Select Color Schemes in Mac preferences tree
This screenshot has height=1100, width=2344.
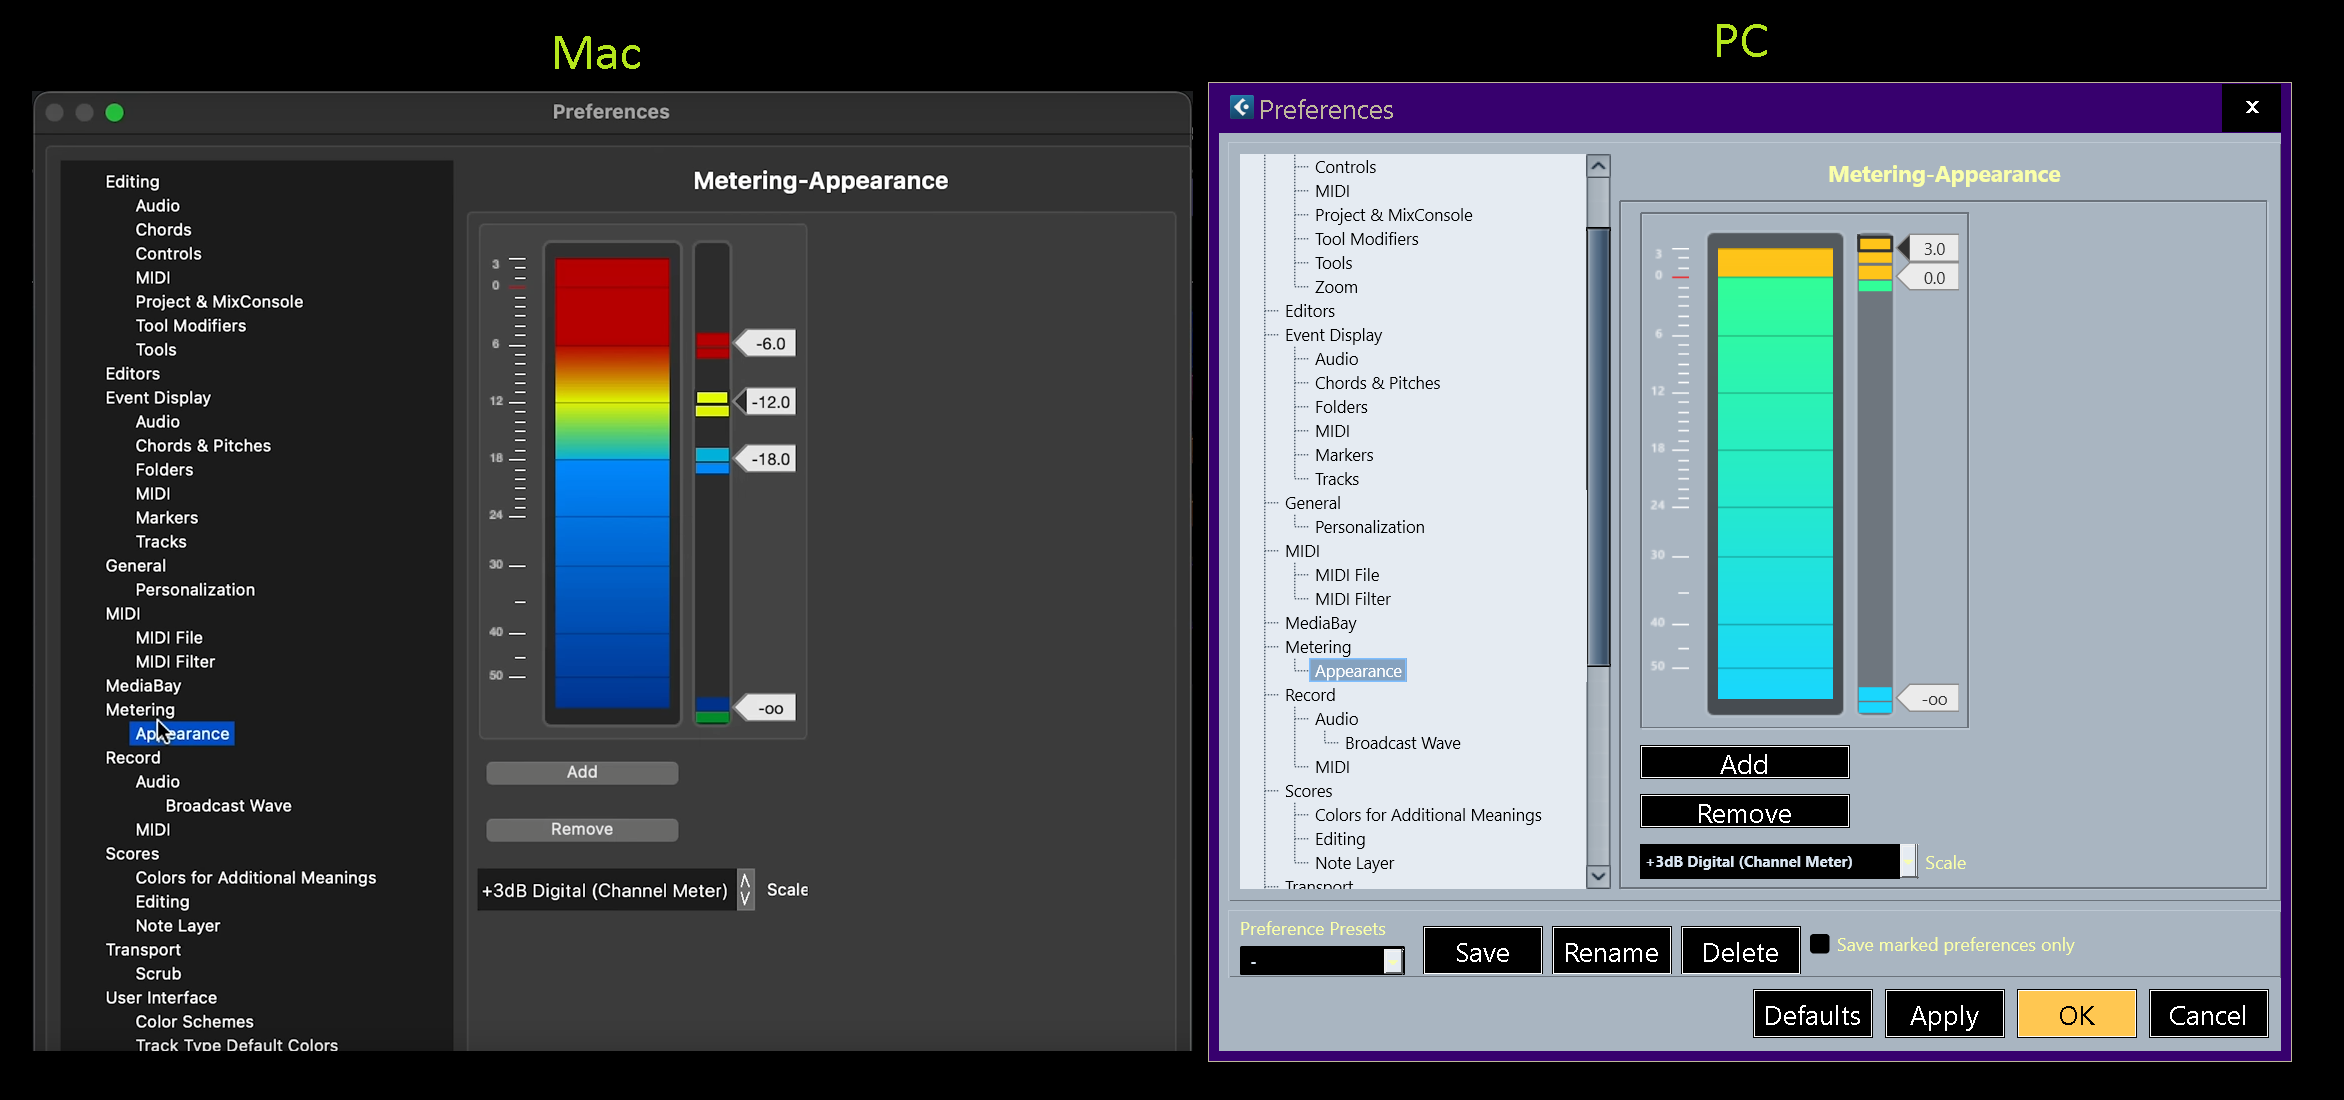pyautogui.click(x=194, y=1022)
